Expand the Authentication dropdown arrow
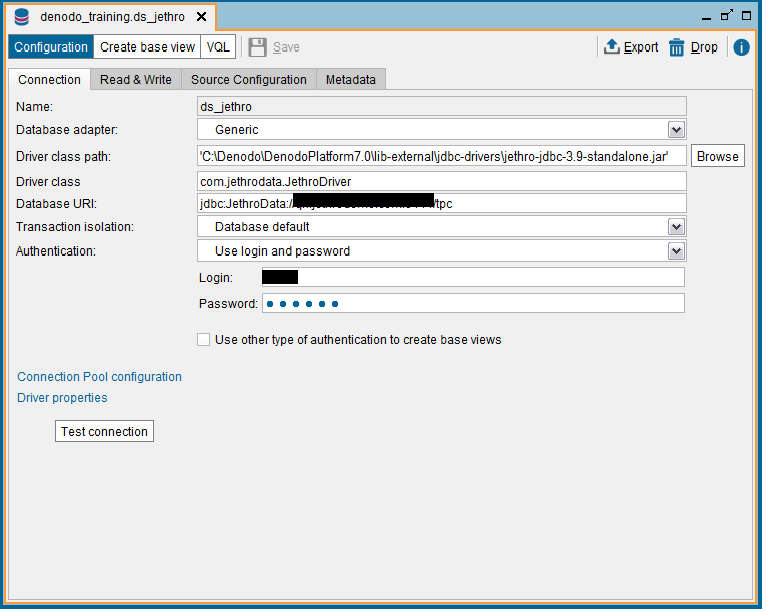Screen dimensions: 766x612 (676, 251)
